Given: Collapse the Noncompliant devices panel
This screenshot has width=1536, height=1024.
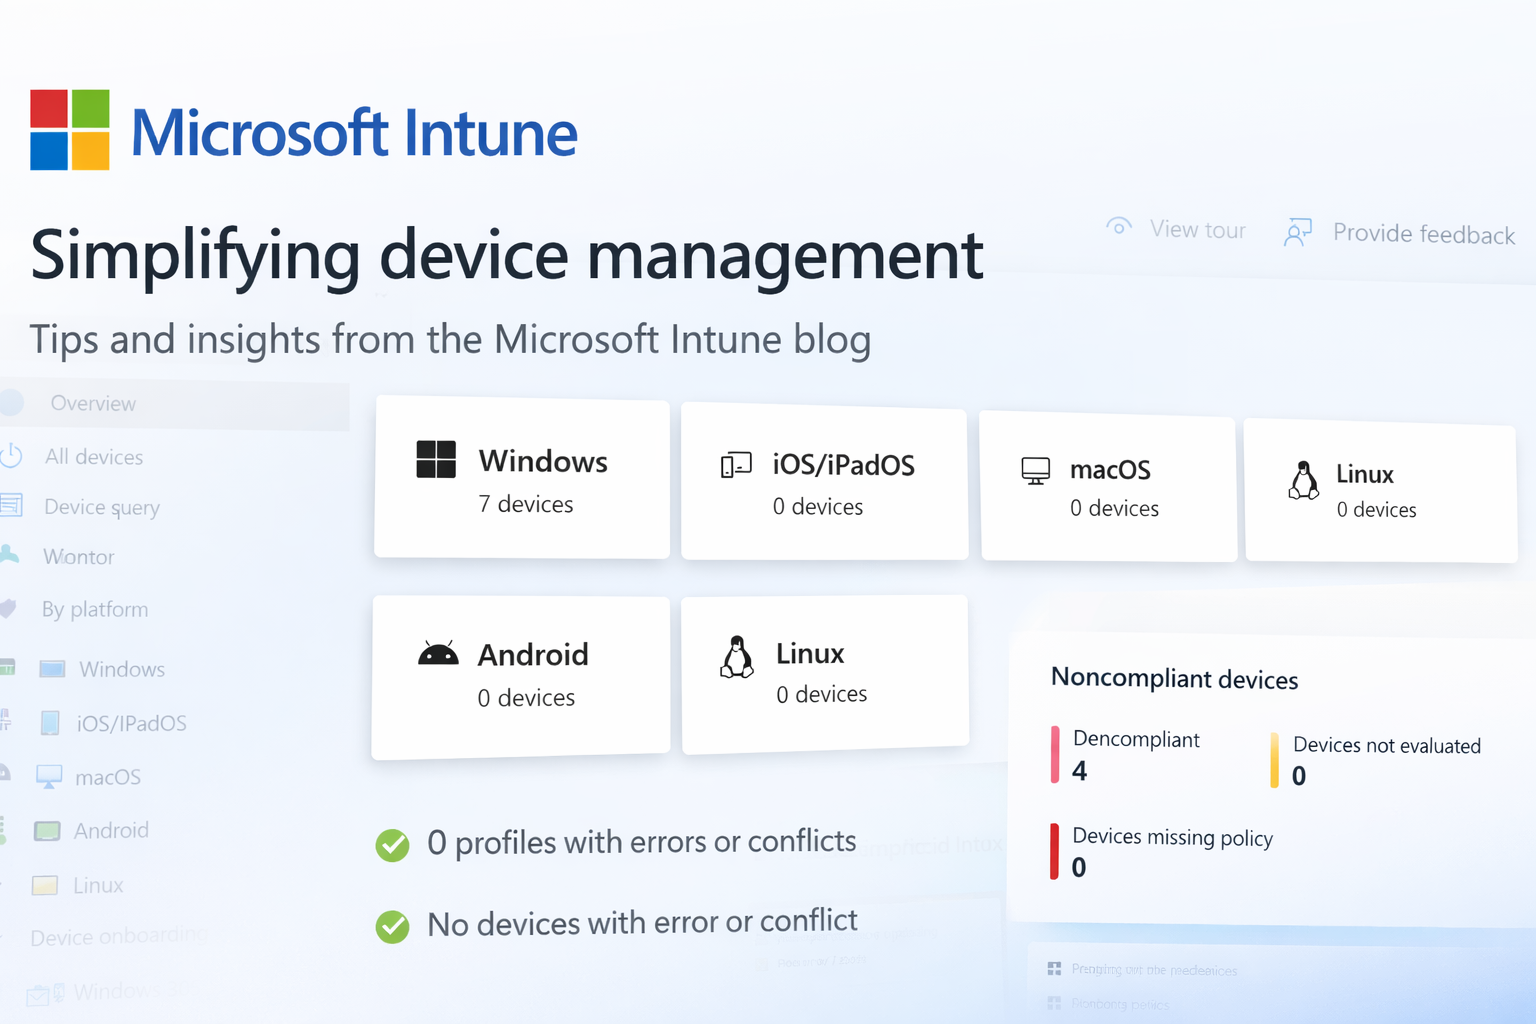Looking at the screenshot, I should [x=1173, y=679].
